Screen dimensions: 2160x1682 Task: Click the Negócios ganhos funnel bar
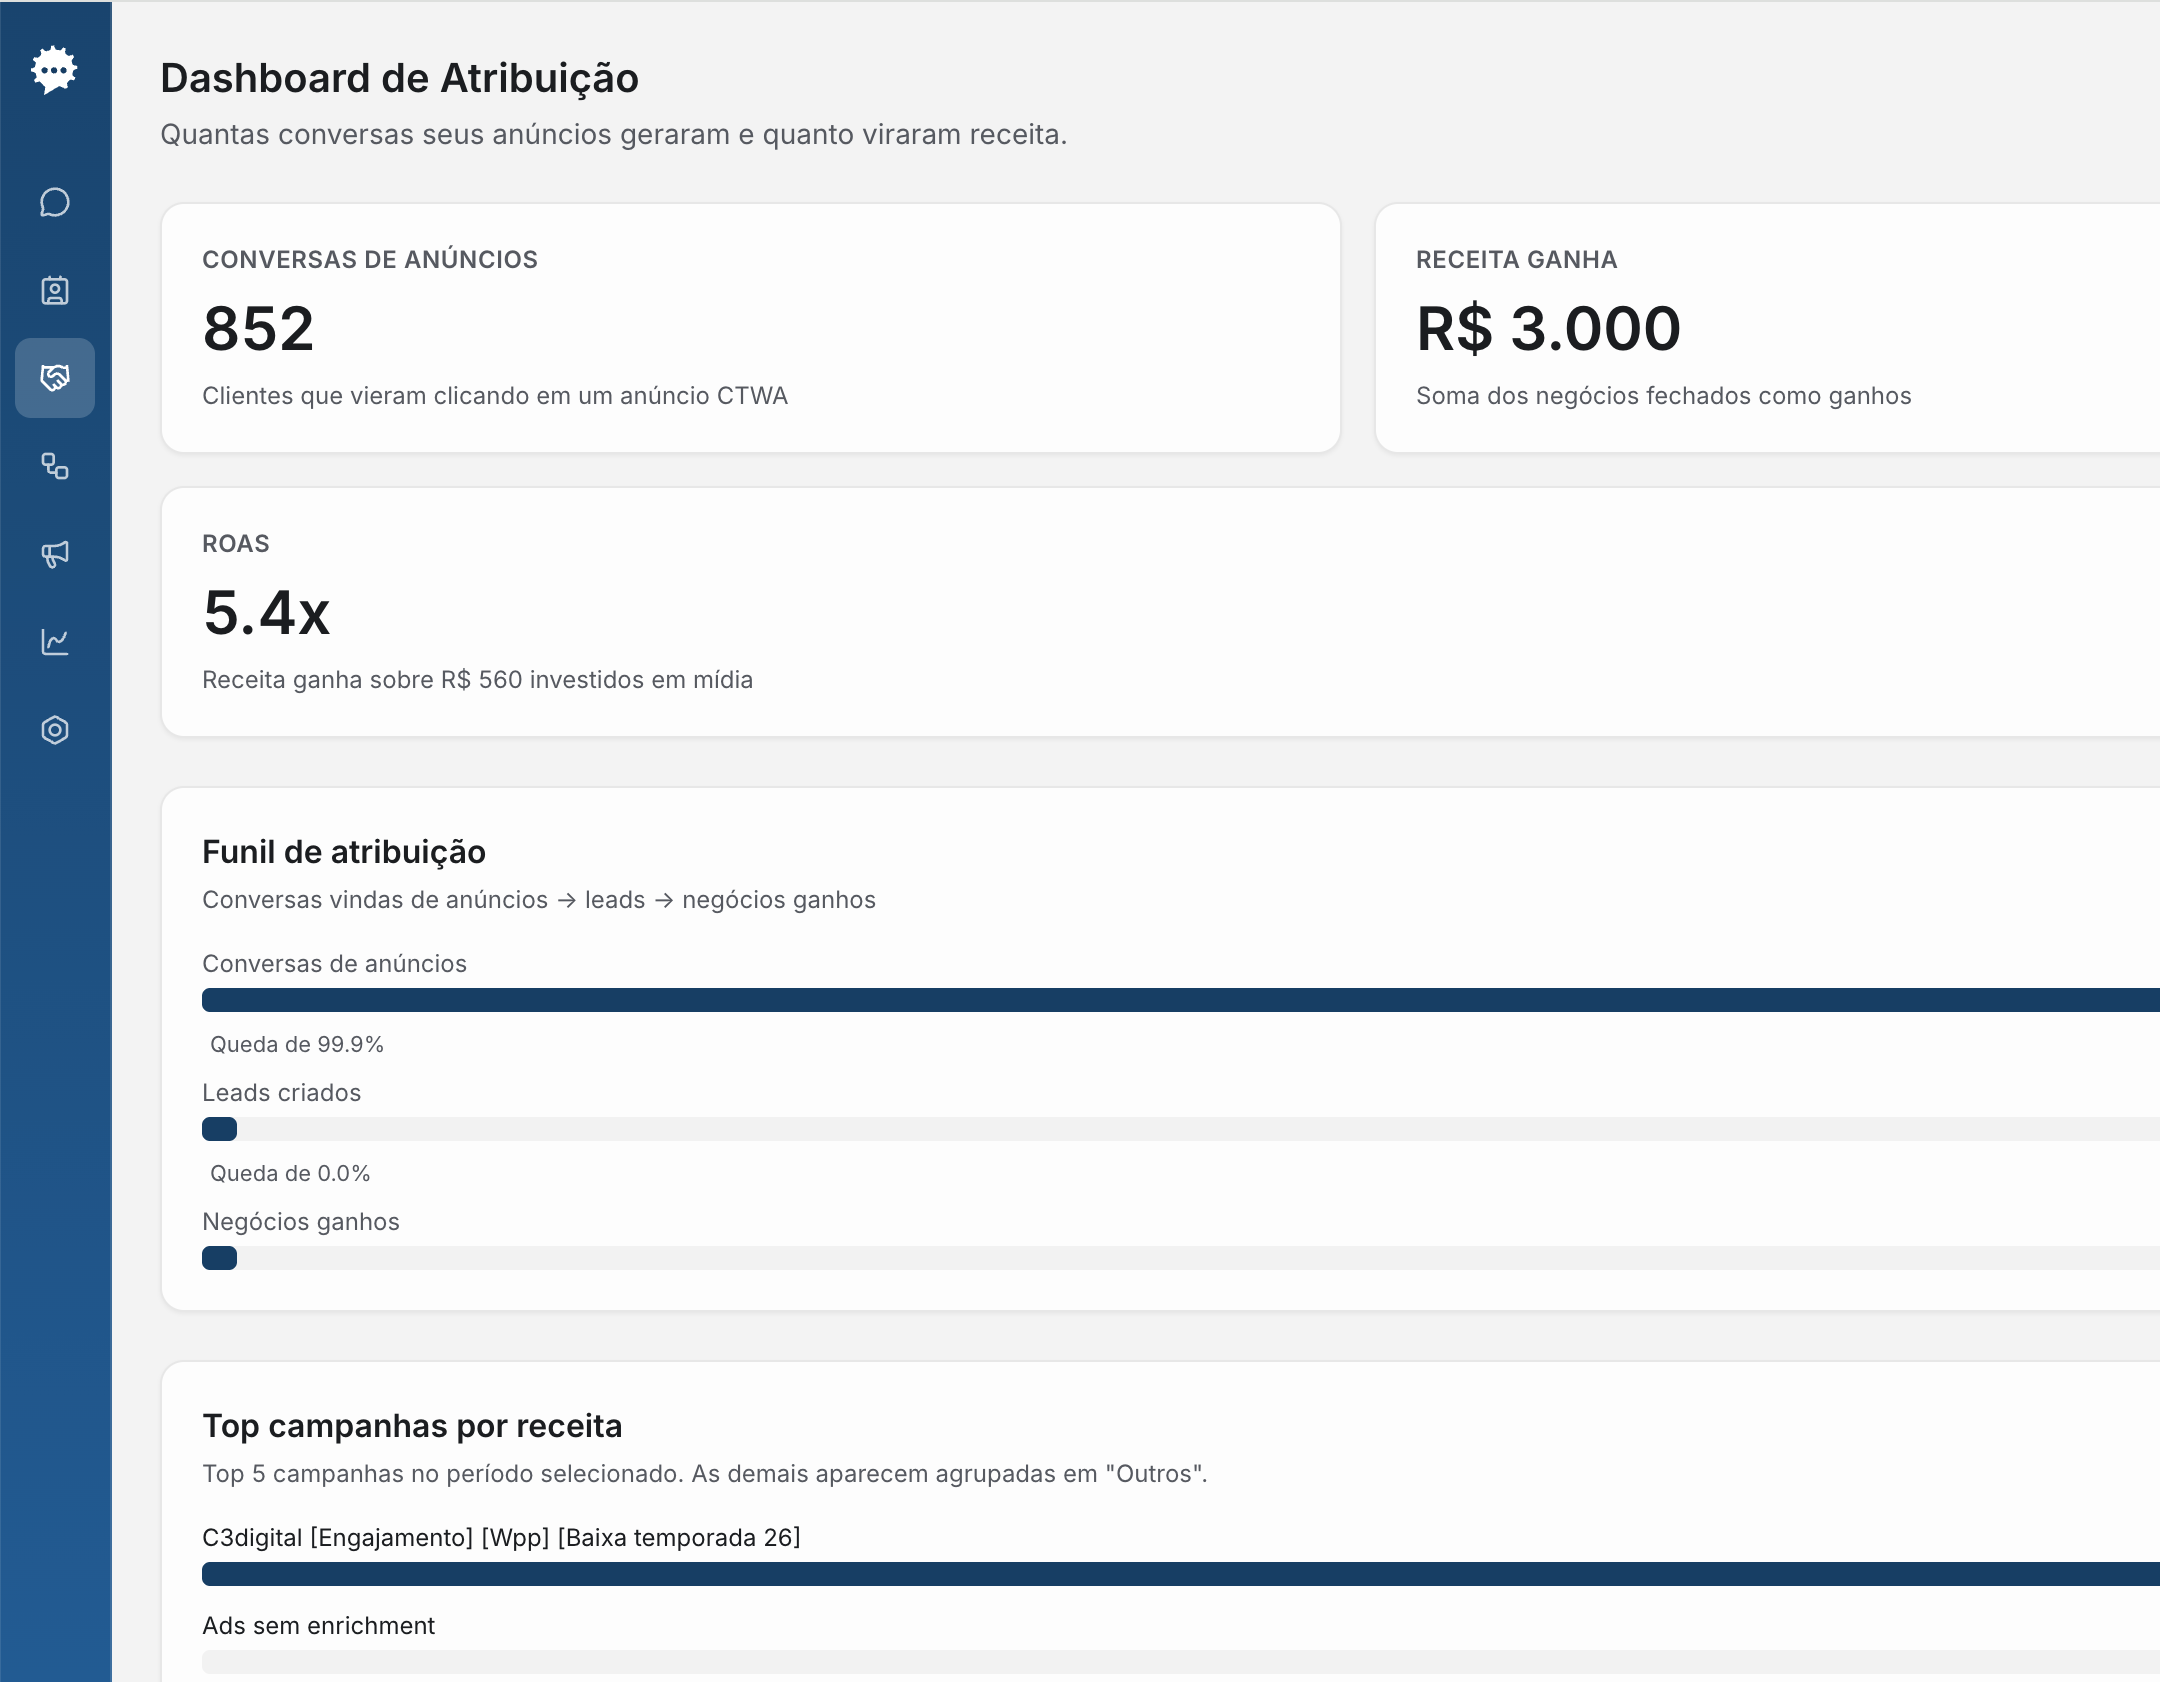[x=1181, y=1258]
